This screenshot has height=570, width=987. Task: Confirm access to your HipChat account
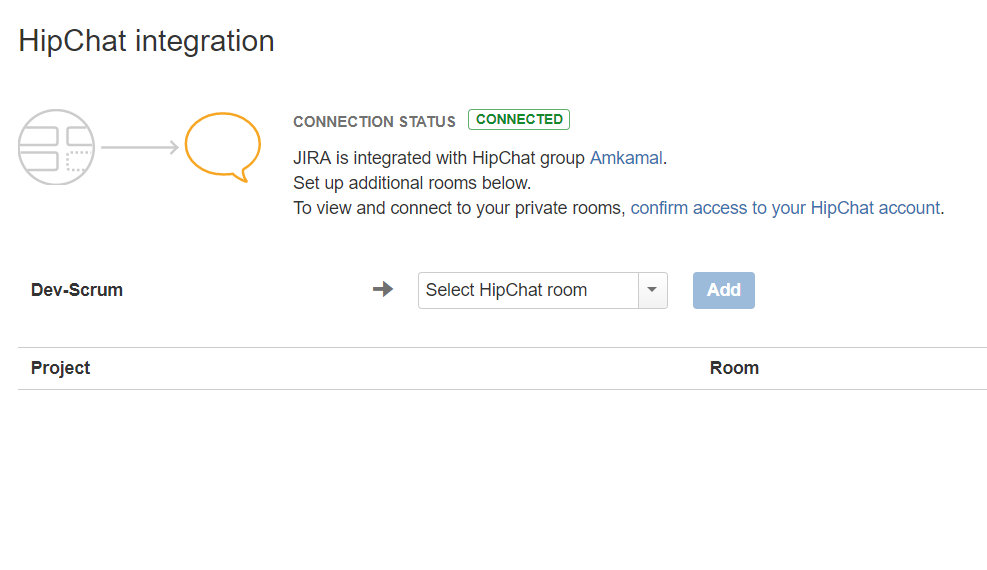(x=785, y=208)
